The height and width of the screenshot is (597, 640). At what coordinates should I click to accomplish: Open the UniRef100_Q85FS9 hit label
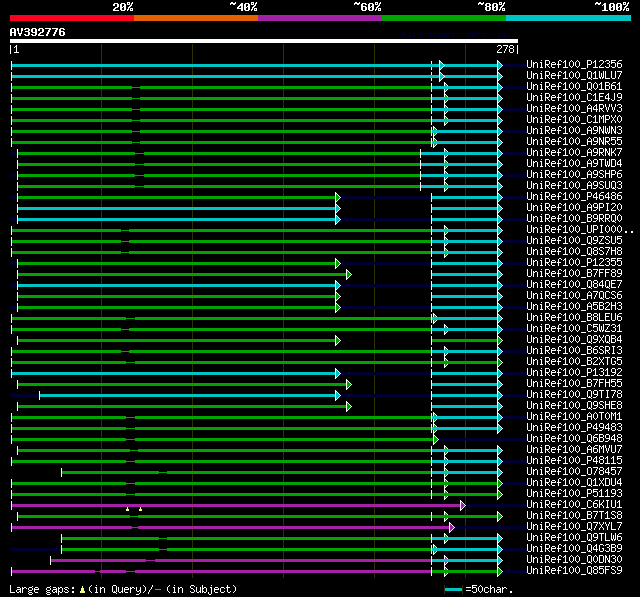pyautogui.click(x=574, y=570)
